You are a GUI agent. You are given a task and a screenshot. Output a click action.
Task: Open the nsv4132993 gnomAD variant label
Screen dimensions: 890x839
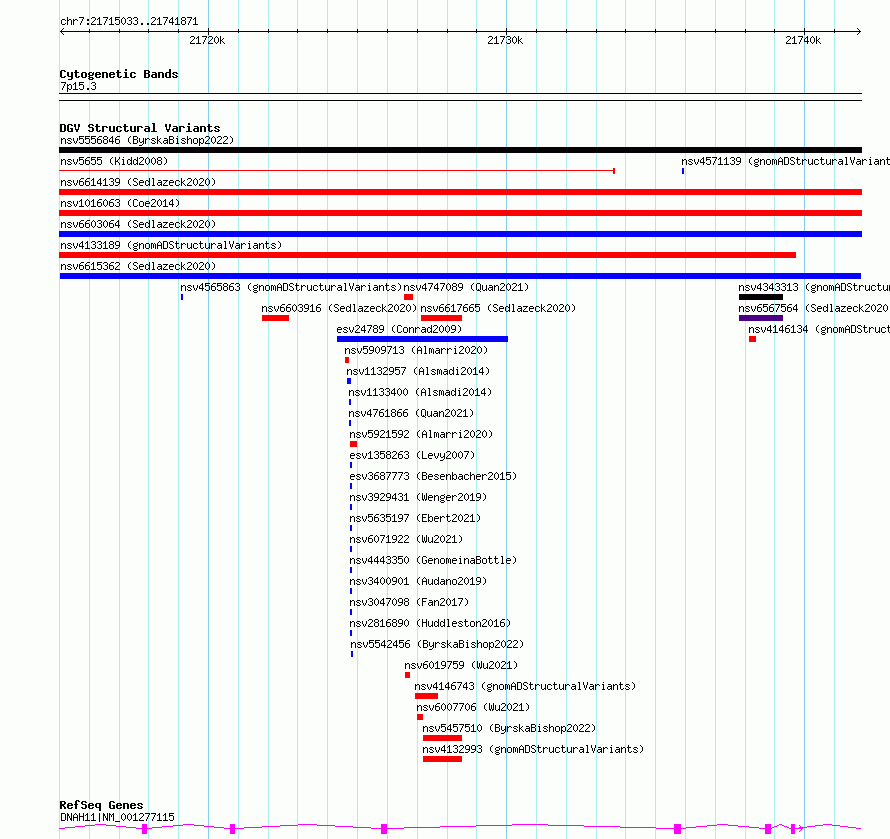pos(533,749)
